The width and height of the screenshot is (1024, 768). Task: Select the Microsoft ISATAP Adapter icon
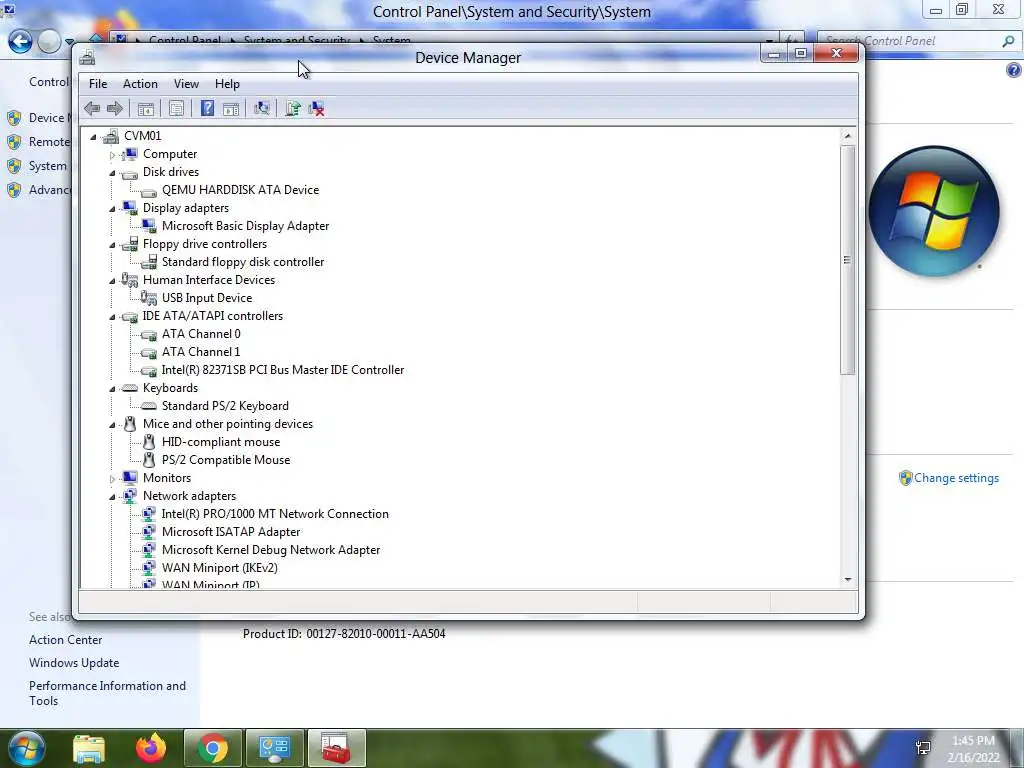pyautogui.click(x=149, y=532)
